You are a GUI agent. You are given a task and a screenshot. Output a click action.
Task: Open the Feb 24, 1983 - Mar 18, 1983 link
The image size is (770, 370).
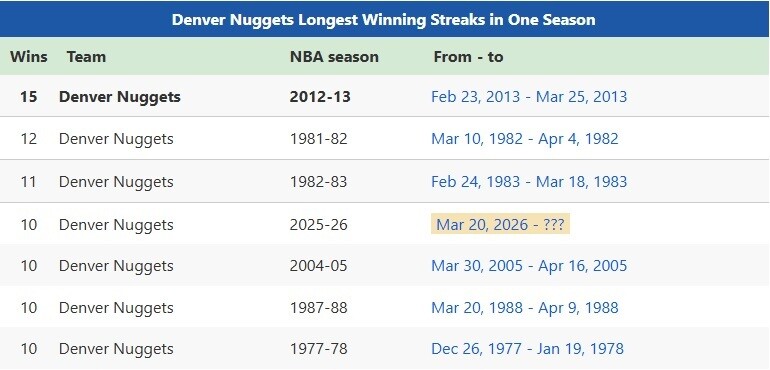pyautogui.click(x=529, y=181)
